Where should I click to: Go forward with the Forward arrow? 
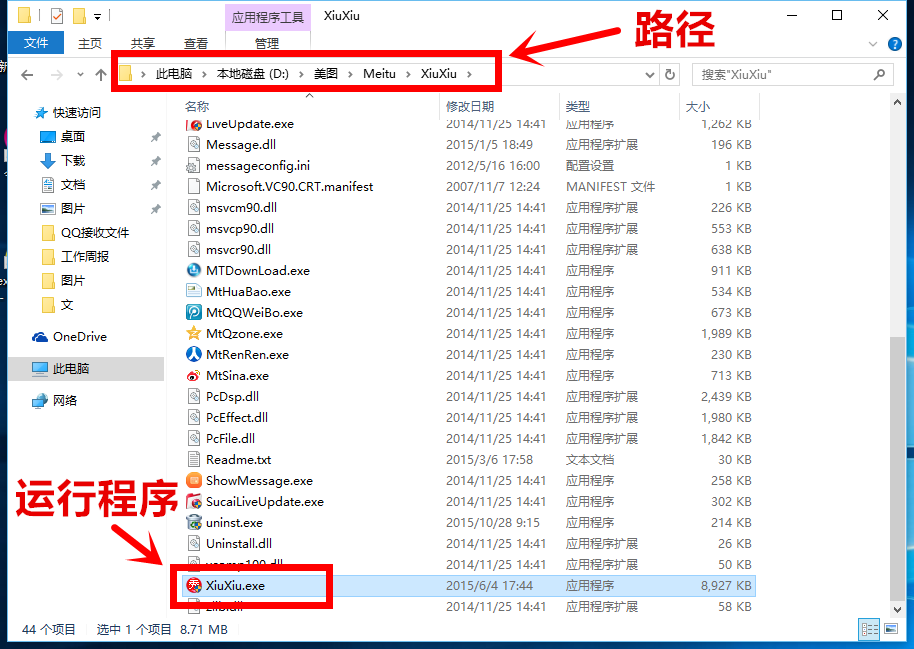click(57, 75)
